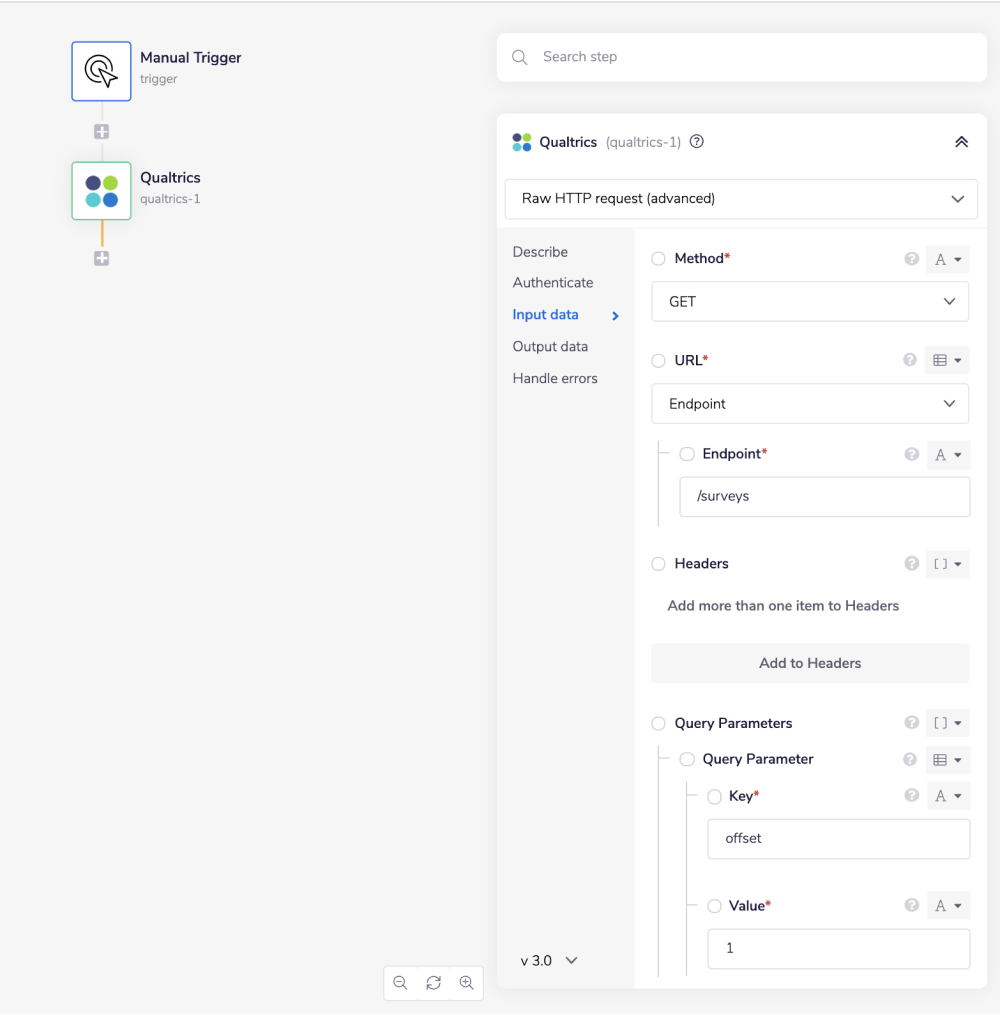Reset canvas zoom with the refresh icon
The image size is (1000, 1015).
coord(433,983)
